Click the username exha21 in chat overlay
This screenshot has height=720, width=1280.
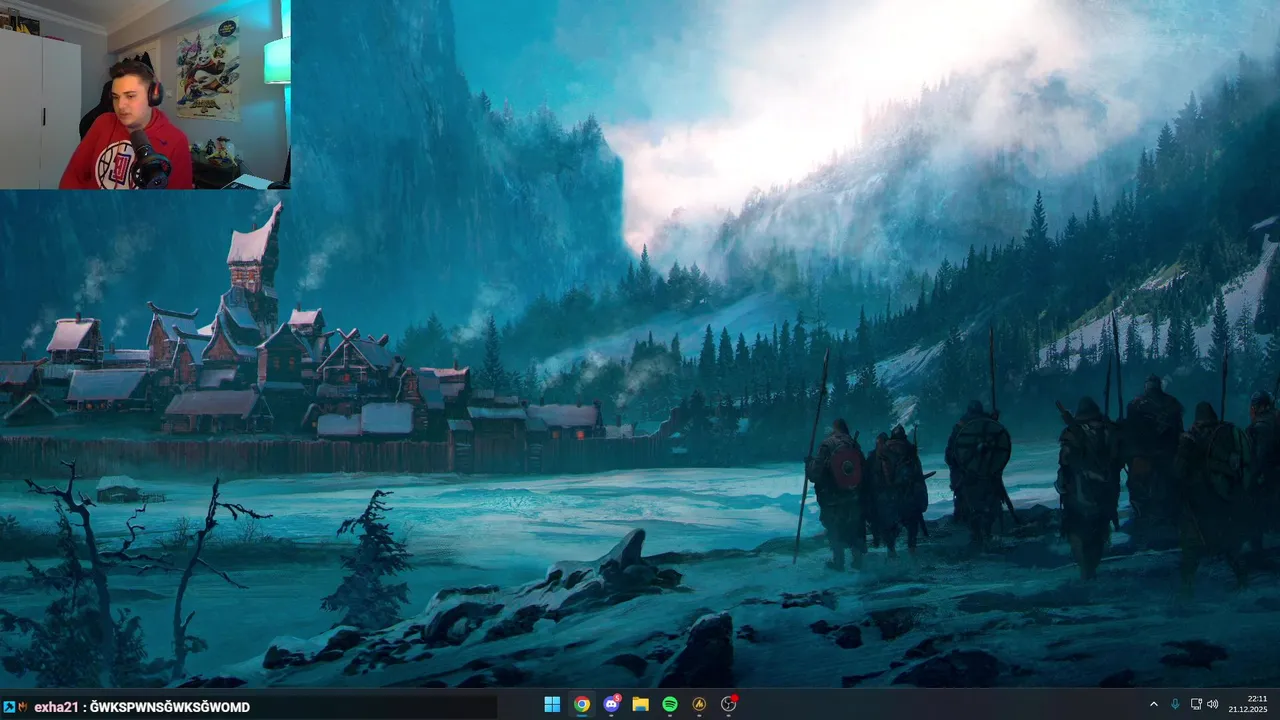coord(56,707)
